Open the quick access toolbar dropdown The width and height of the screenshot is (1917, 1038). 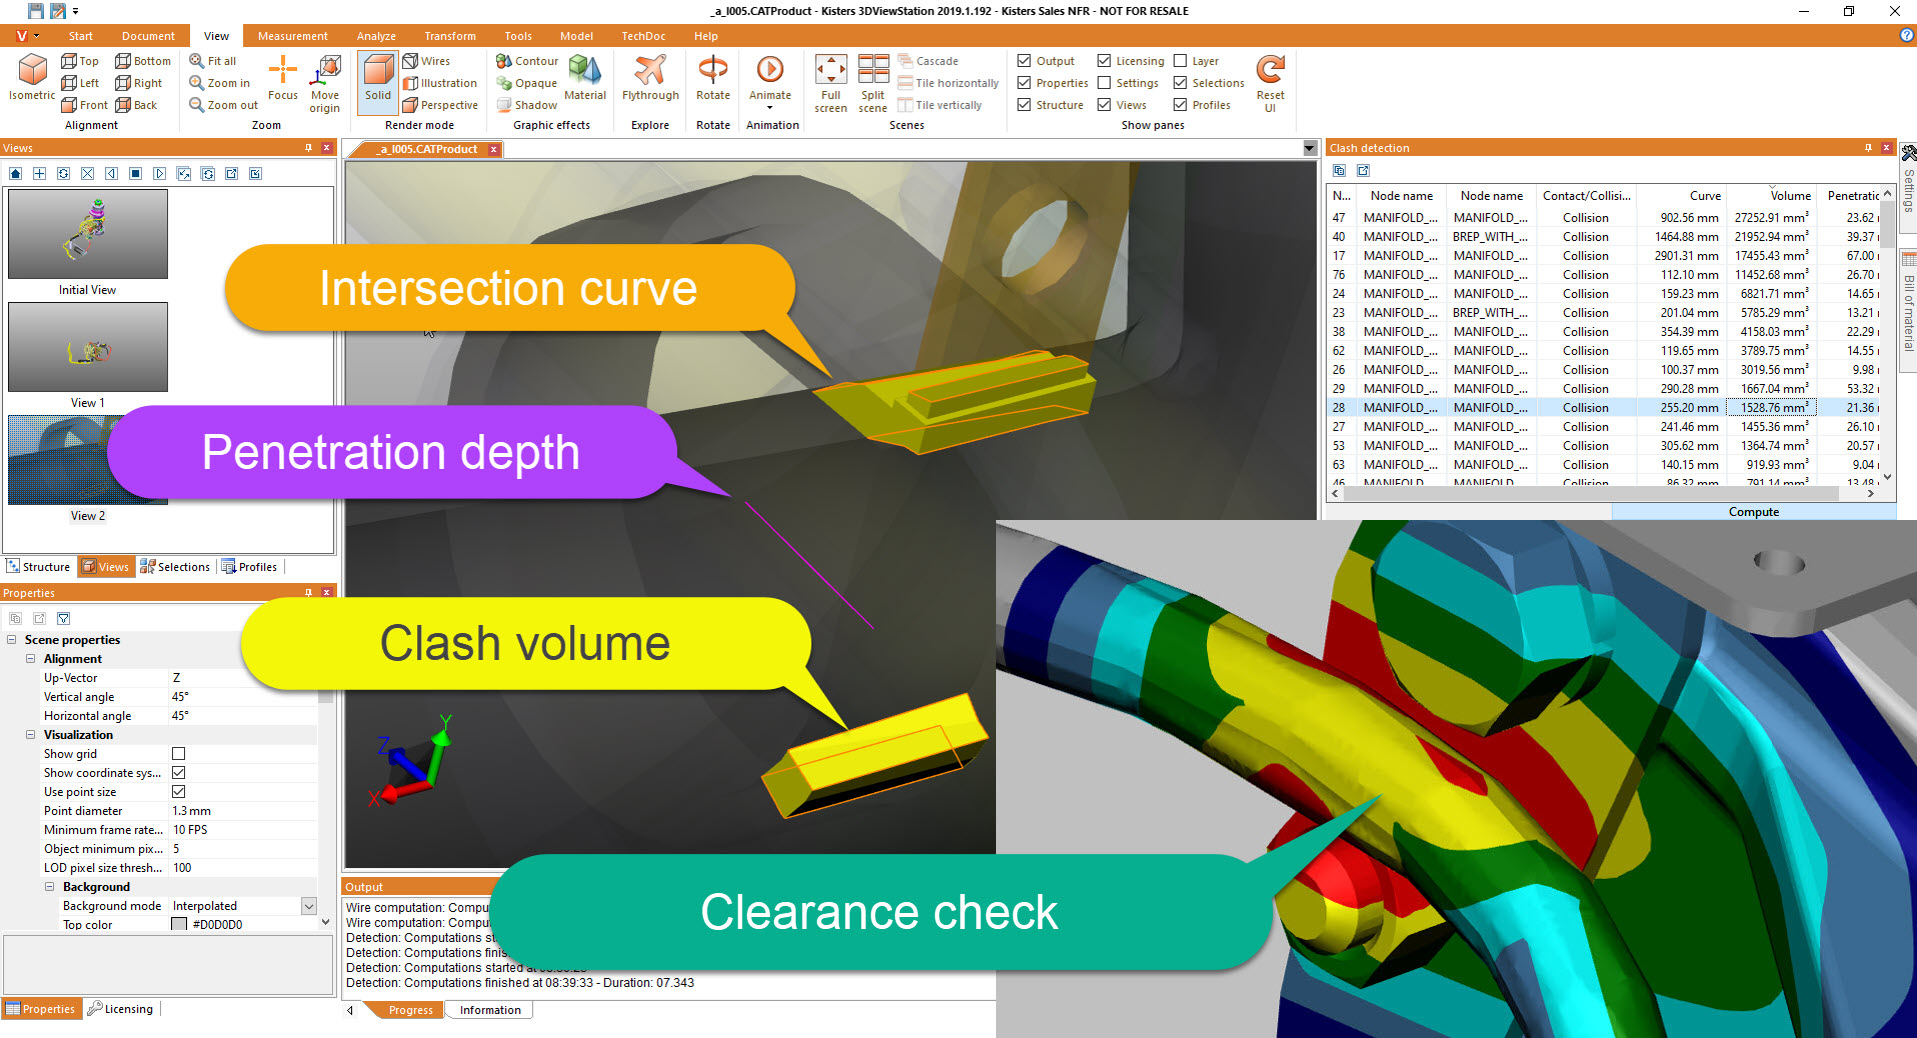click(x=75, y=11)
